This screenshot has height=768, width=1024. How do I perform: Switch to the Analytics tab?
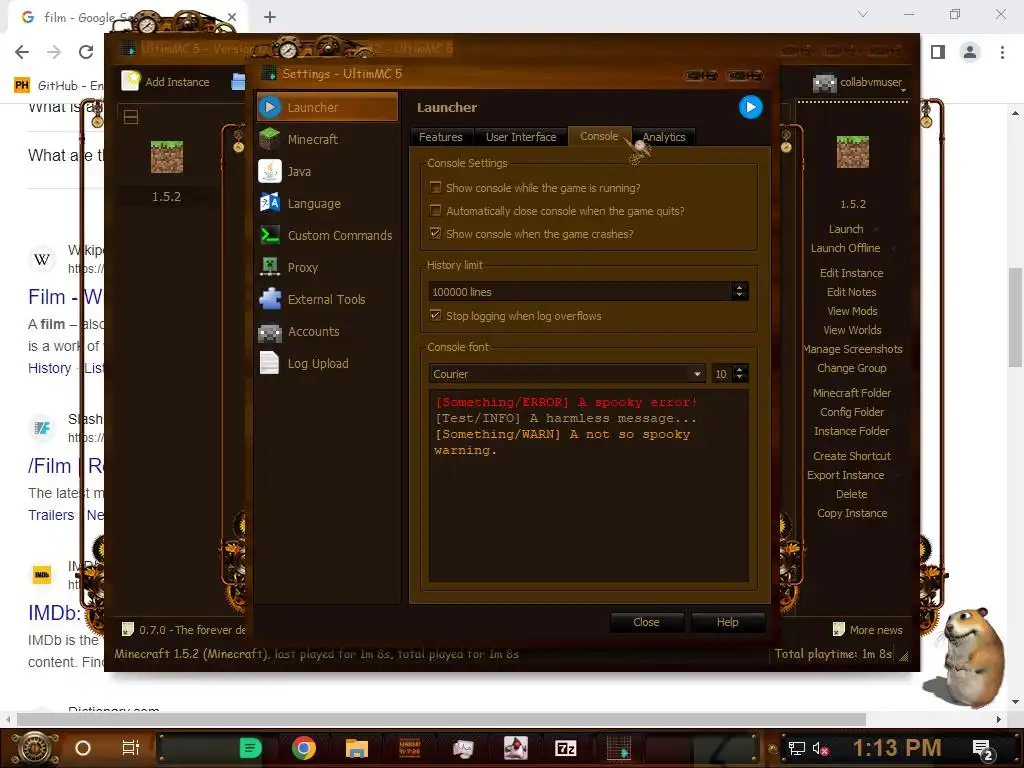coord(664,137)
